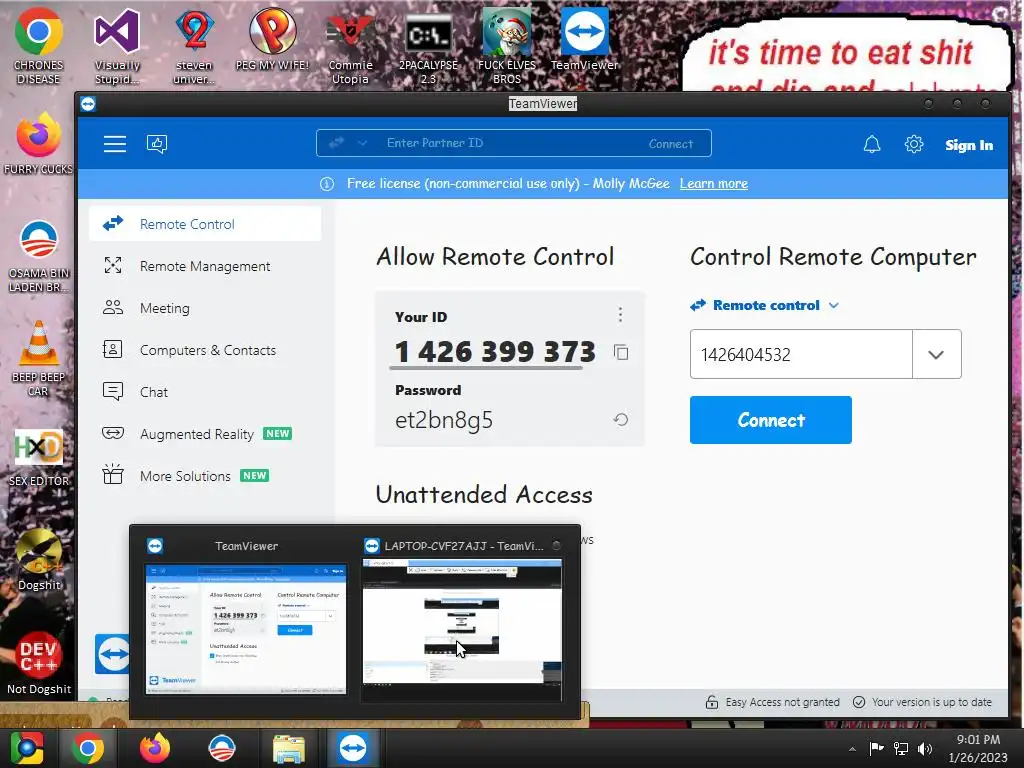
Task: Show hidden tray icons arrow
Action: tap(852, 749)
